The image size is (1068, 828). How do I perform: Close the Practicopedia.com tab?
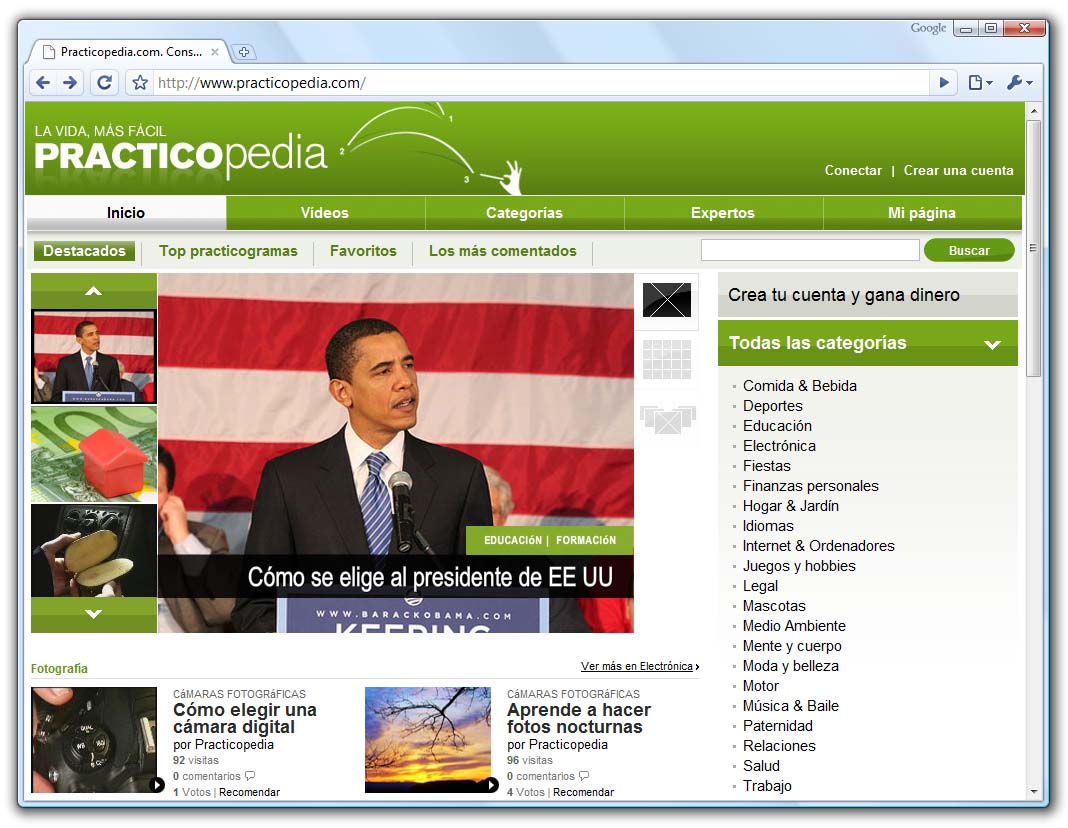click(215, 52)
